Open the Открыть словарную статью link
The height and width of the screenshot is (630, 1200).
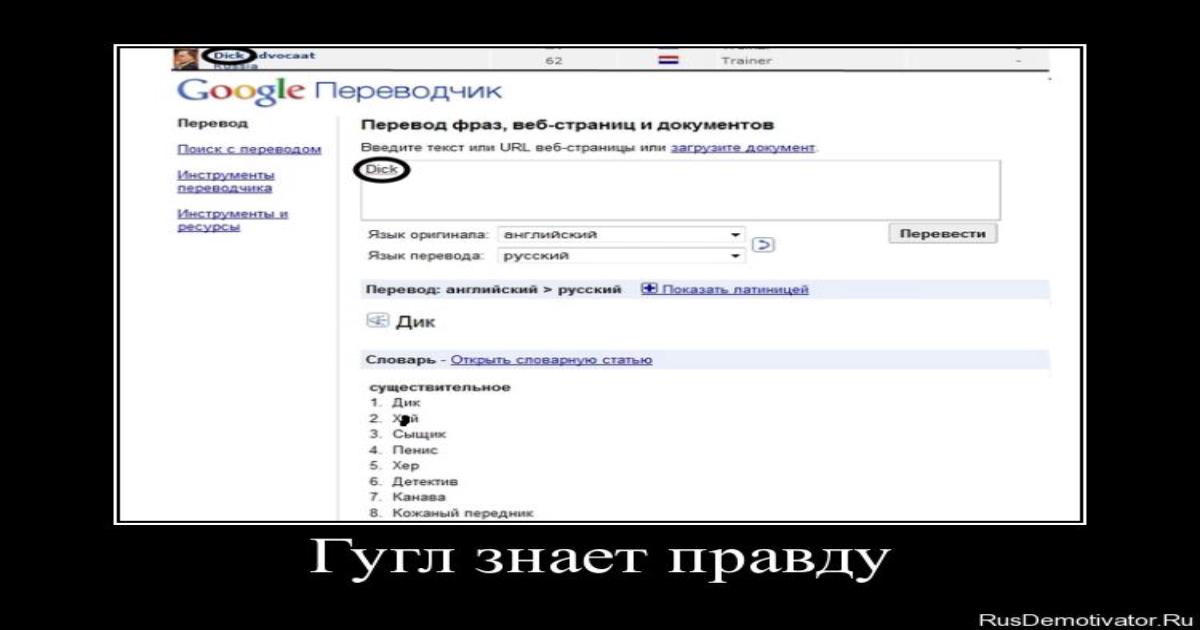pos(551,360)
